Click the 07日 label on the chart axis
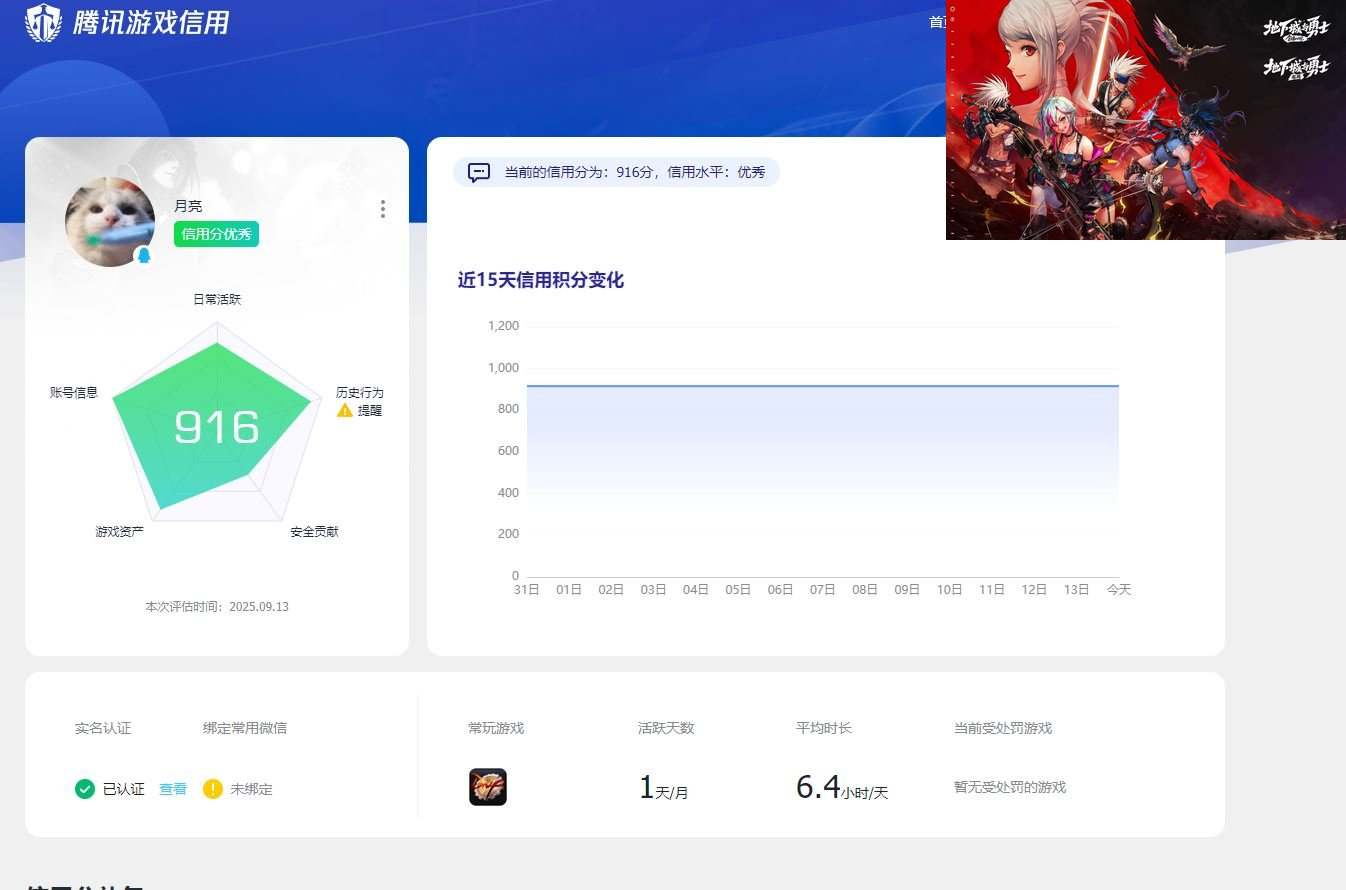The height and width of the screenshot is (890, 1346). tap(822, 590)
